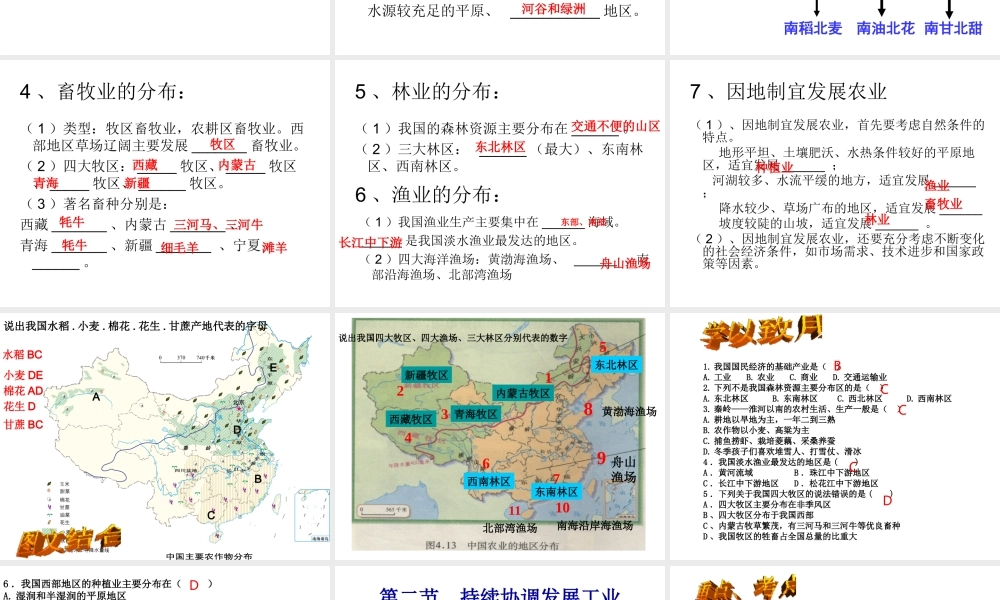The width and height of the screenshot is (1000, 600).
Task: Click red number 9 beside 舟山渔场 on map
Action: [601, 458]
